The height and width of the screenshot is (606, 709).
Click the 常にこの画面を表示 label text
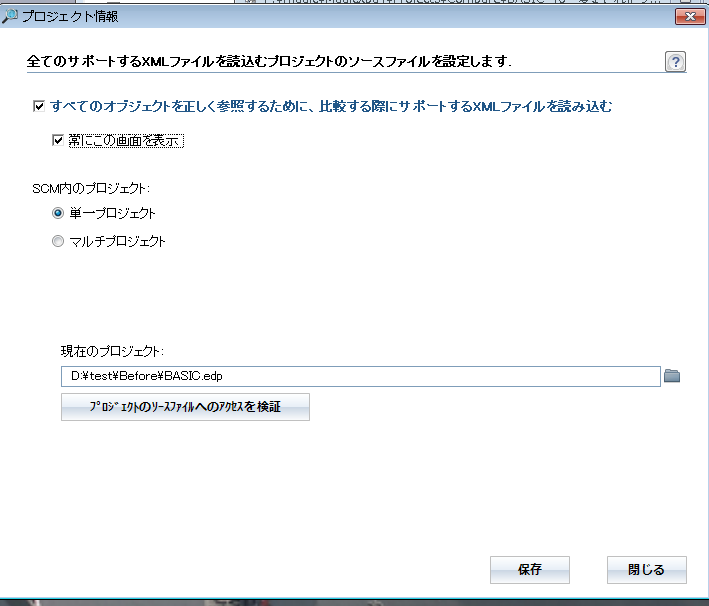(x=126, y=141)
